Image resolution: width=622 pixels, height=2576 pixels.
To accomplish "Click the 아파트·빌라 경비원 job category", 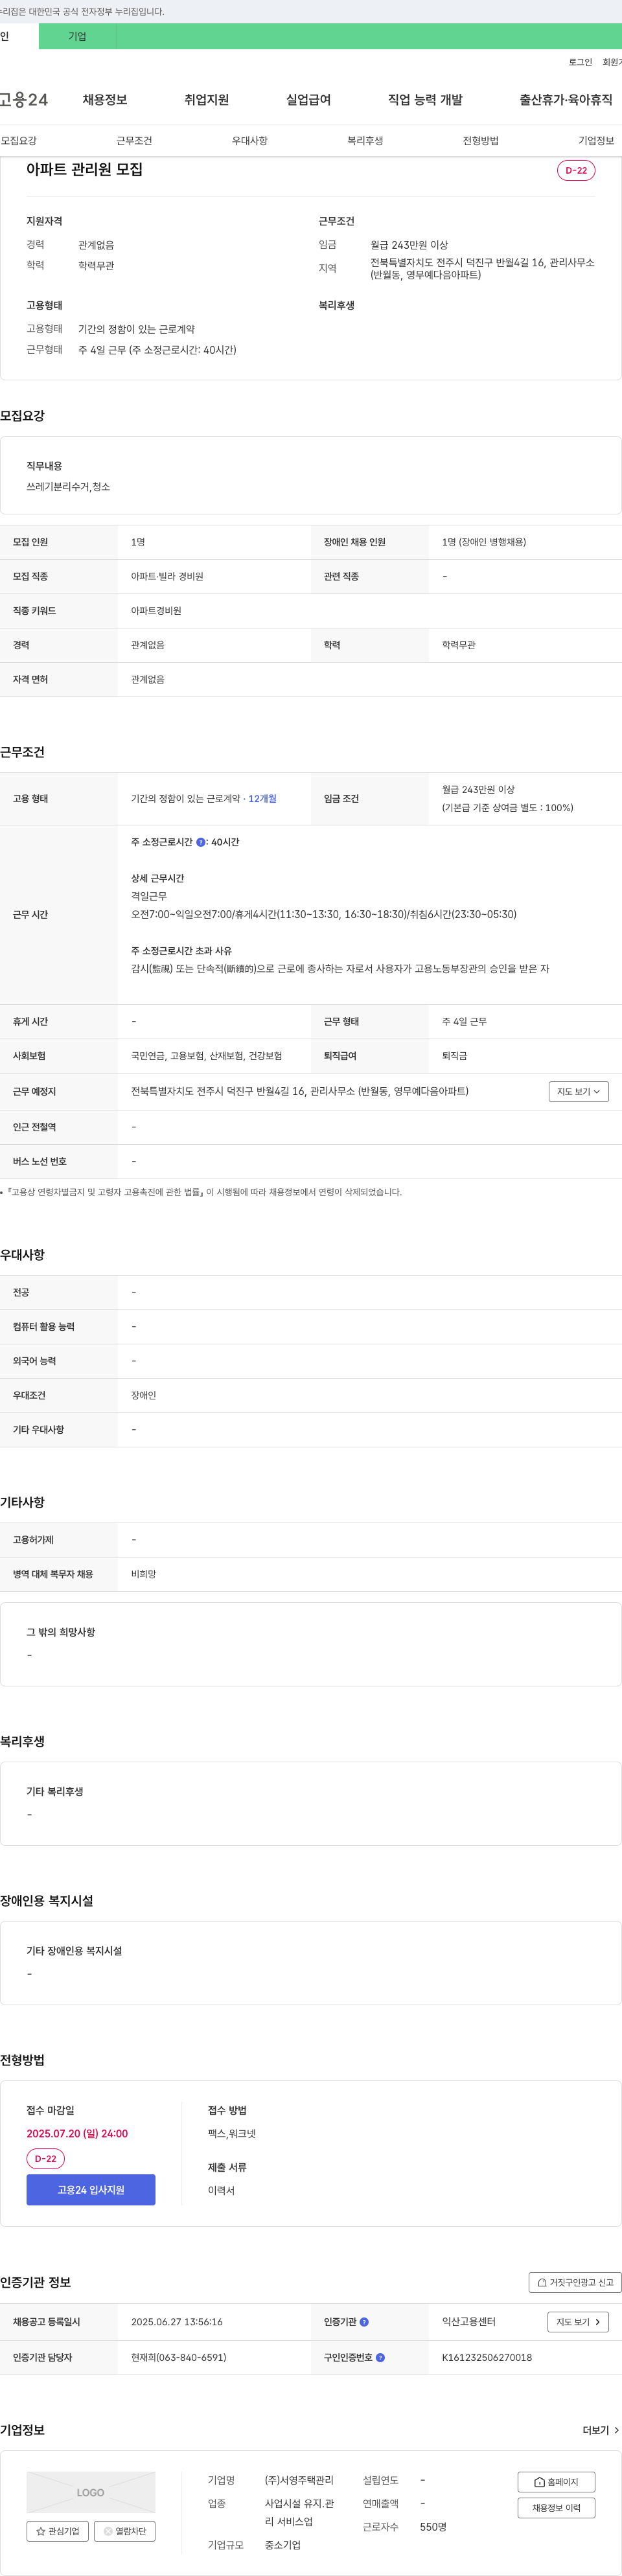I will (x=167, y=577).
